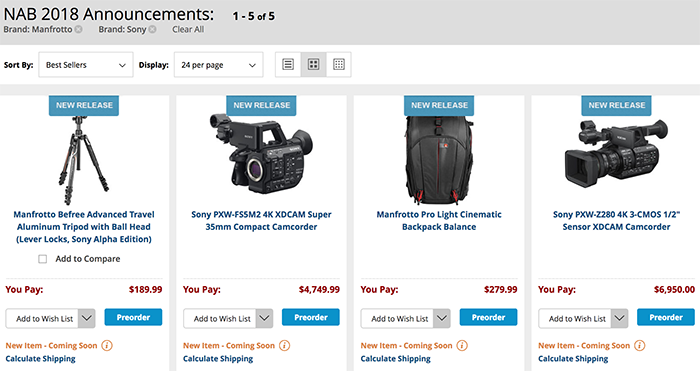The height and width of the screenshot is (371, 700).
Task: Remove the Manfrotto brand filter
Action: 79,29
